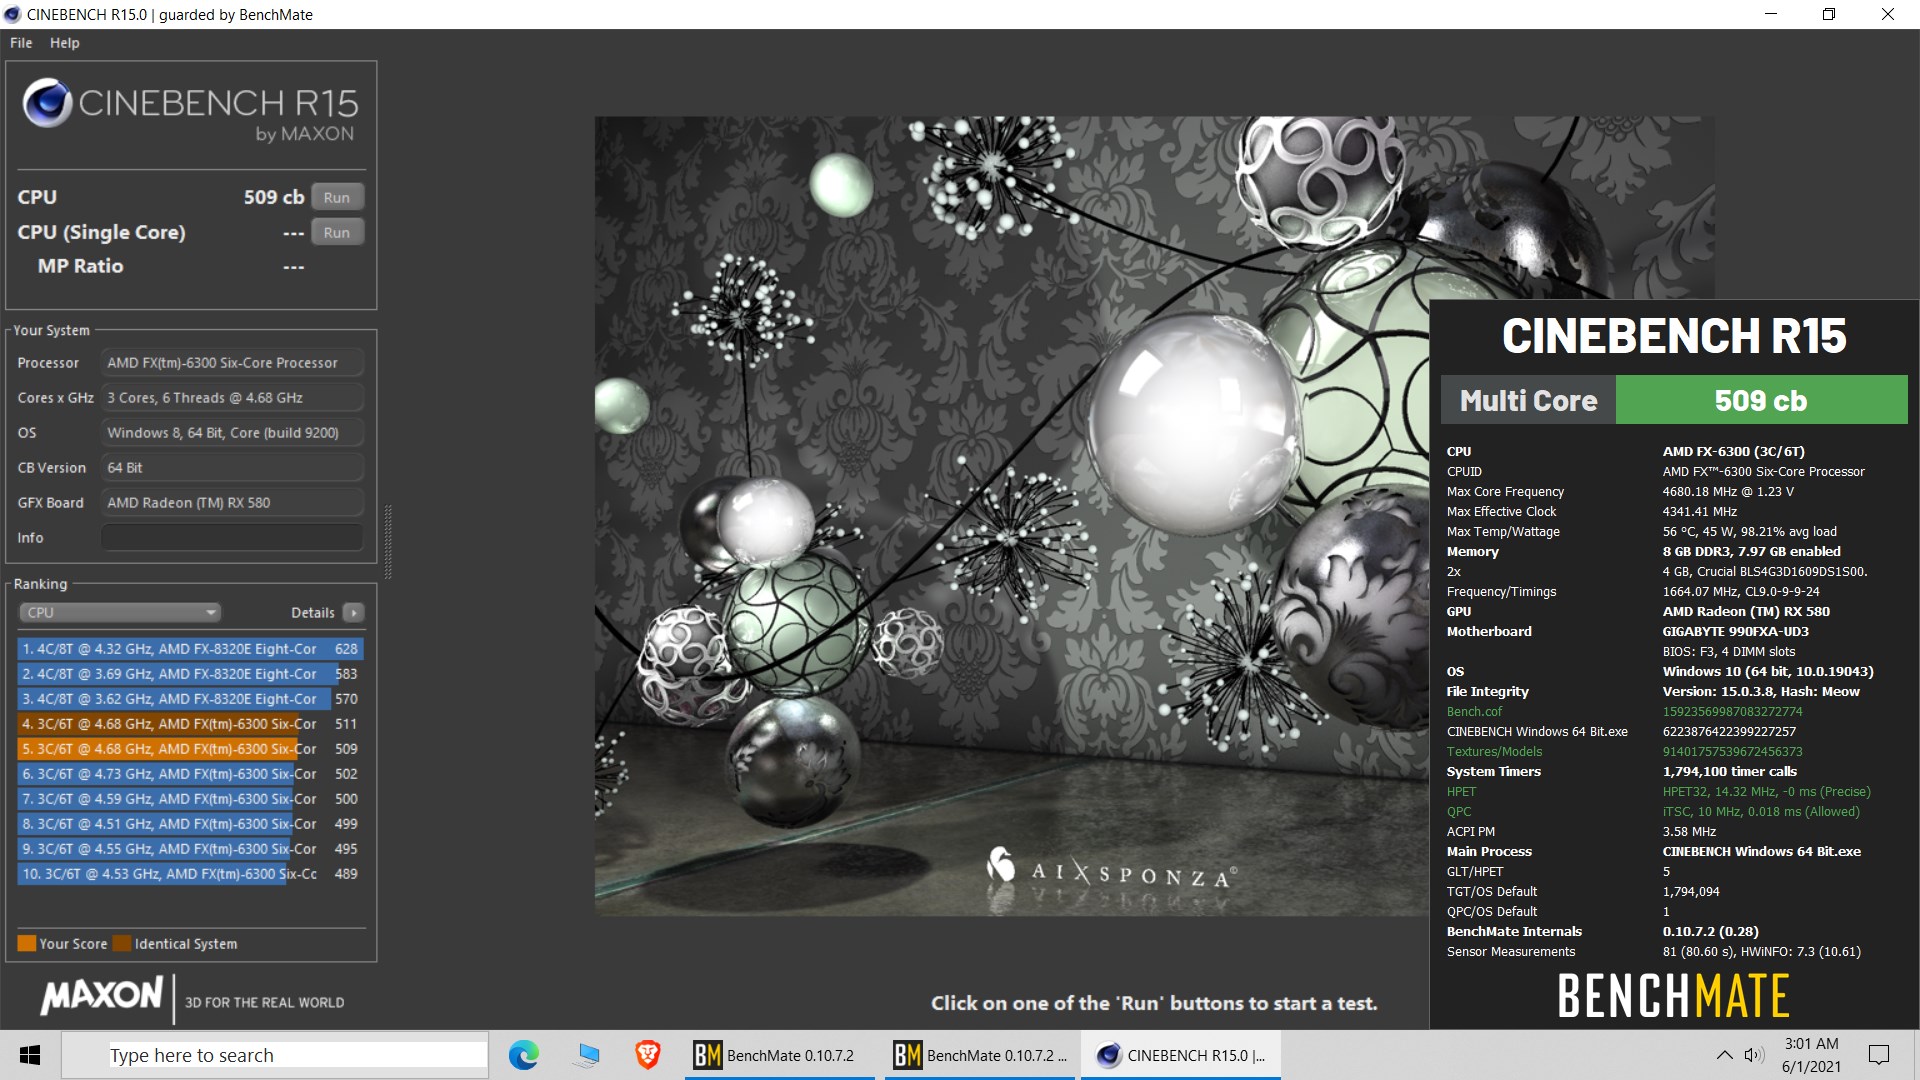1920x1080 pixels.
Task: Open the notification center icon
Action: point(1879,1055)
